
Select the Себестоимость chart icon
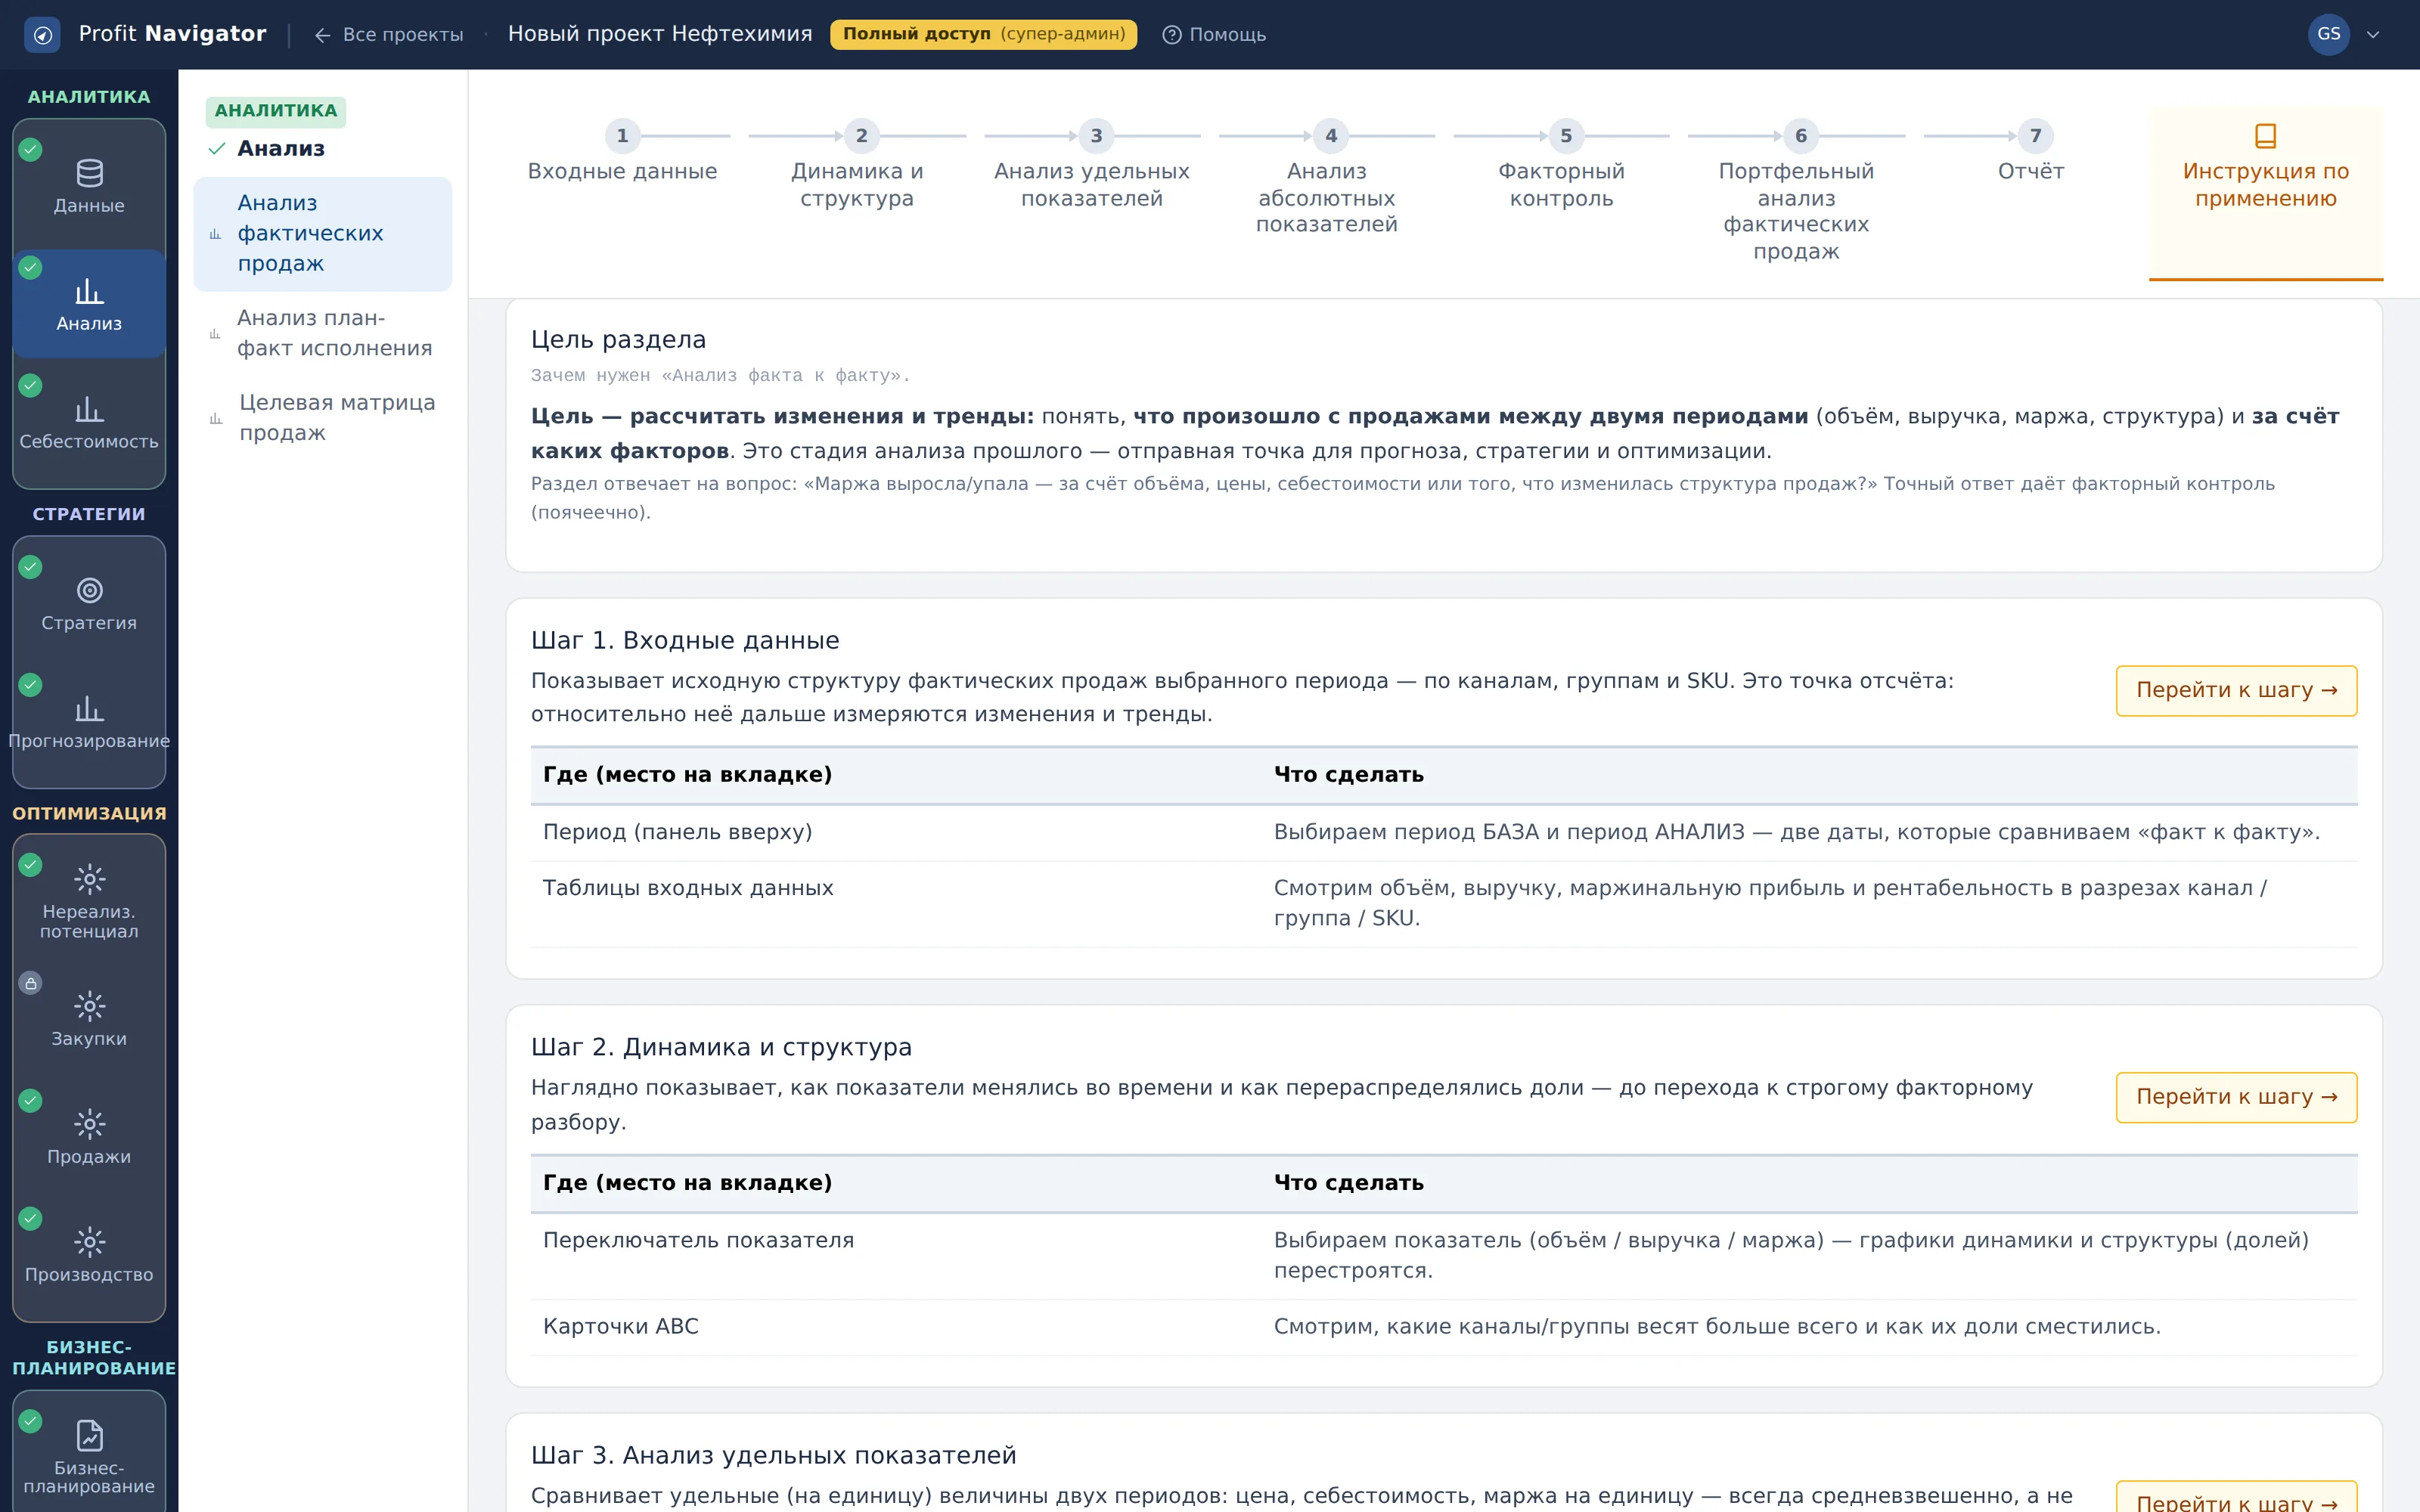(89, 410)
